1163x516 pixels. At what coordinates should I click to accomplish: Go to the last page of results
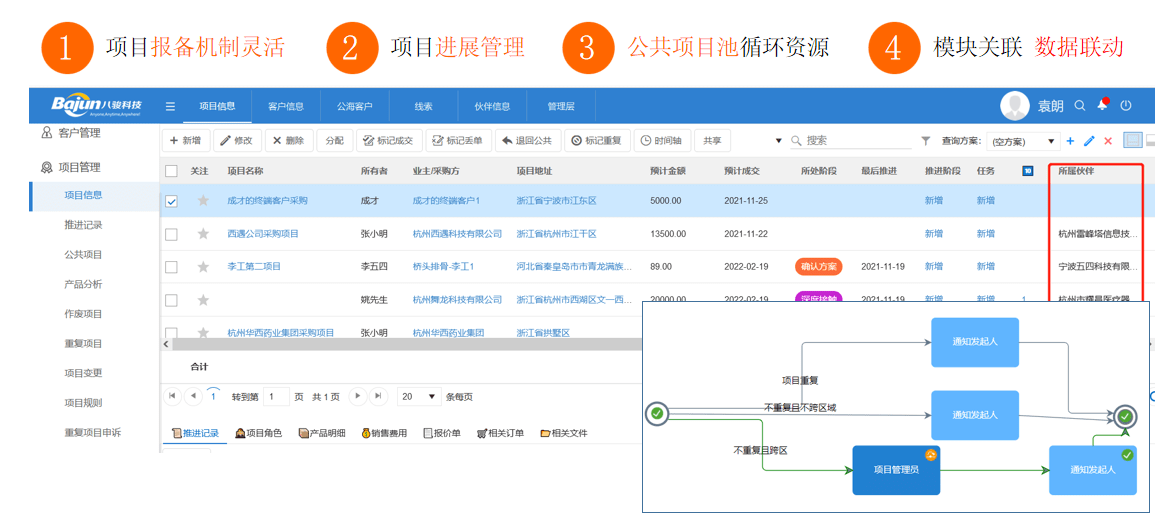[x=378, y=396]
